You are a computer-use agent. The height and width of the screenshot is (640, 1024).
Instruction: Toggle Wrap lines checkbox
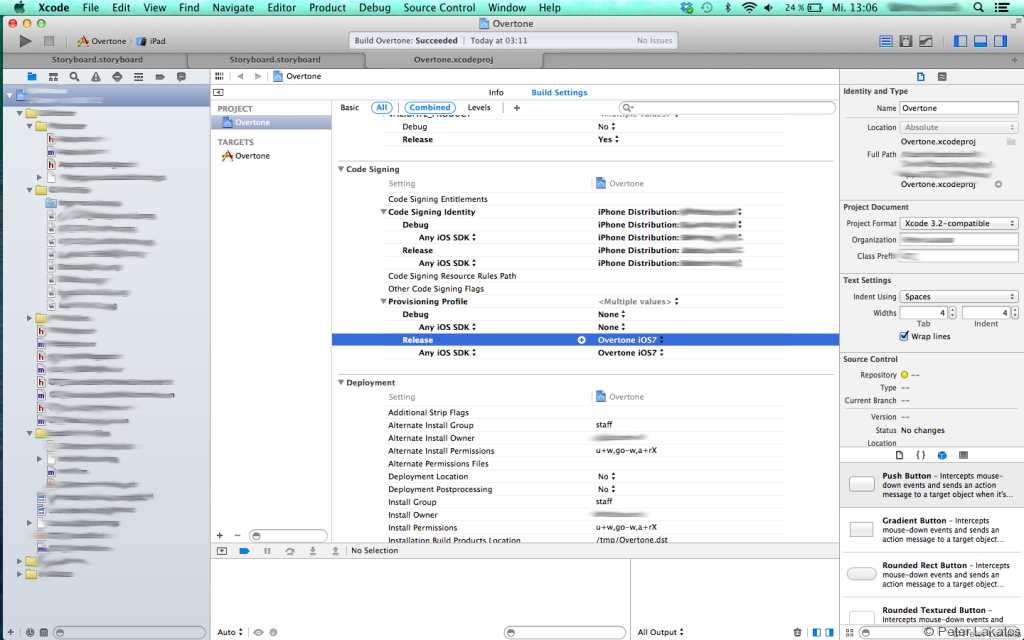point(904,336)
